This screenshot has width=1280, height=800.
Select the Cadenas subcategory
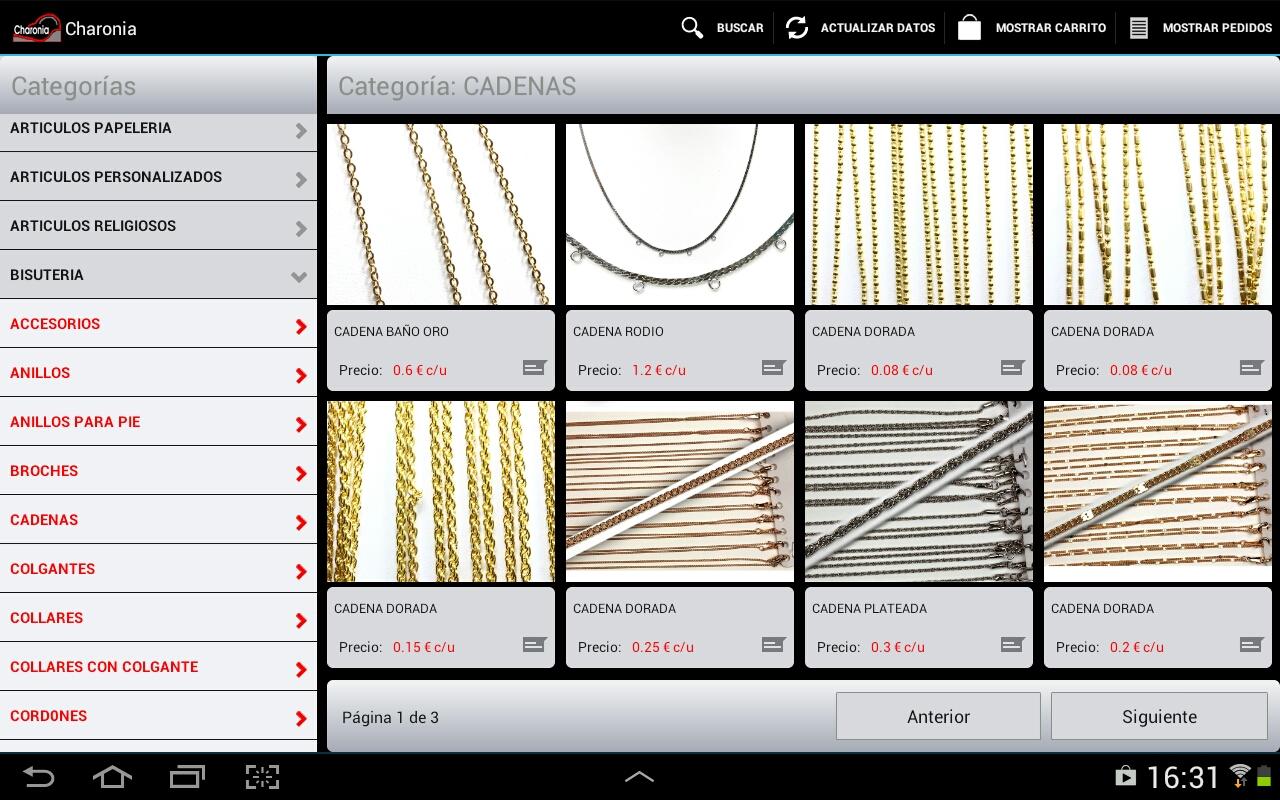(158, 520)
